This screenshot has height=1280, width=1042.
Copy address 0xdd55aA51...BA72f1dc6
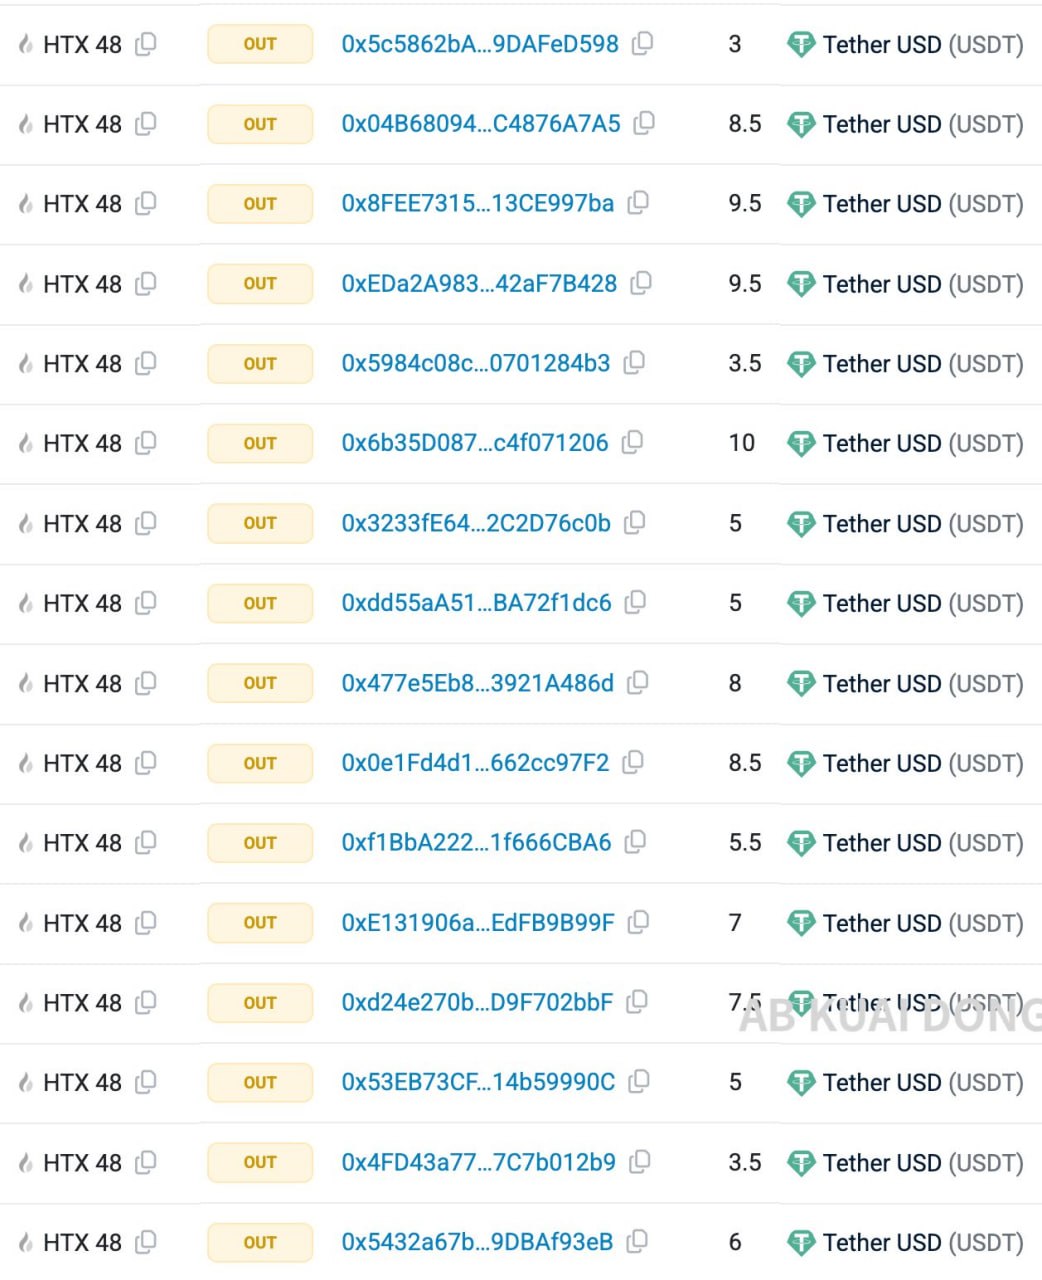[x=635, y=602]
